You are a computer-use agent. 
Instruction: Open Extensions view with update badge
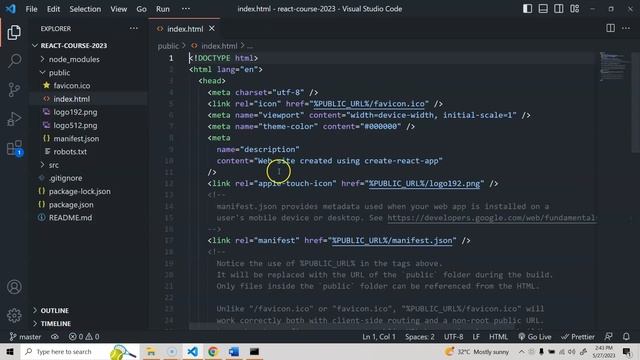pyautogui.click(x=14, y=148)
